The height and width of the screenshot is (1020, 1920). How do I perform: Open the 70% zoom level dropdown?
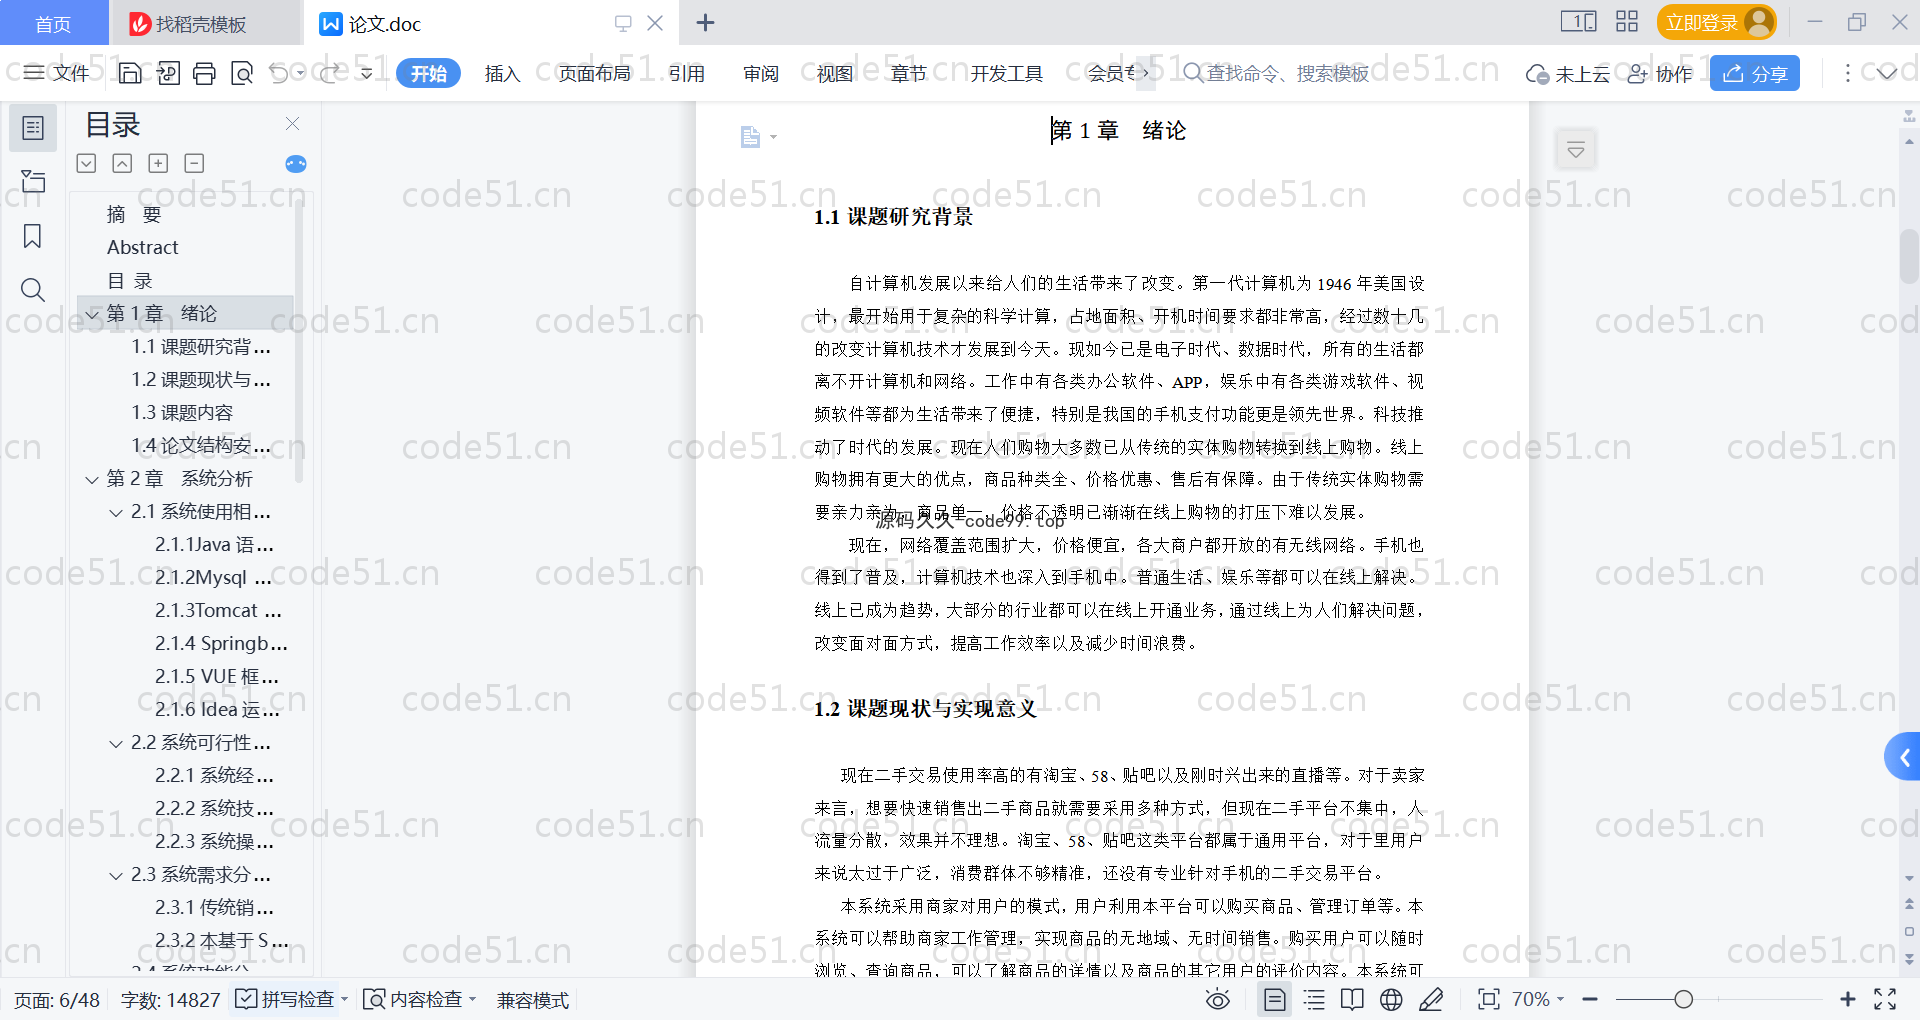pyautogui.click(x=1538, y=999)
